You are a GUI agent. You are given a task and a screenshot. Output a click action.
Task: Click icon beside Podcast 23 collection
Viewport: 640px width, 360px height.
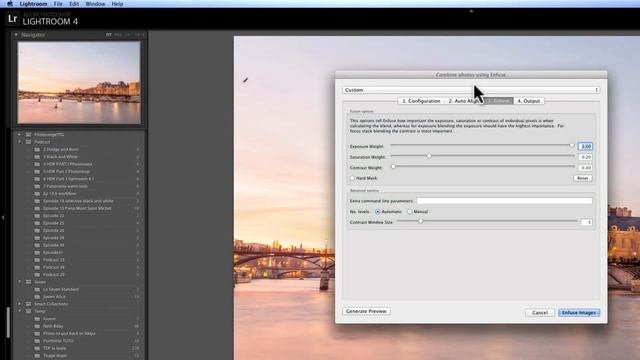click(x=37, y=260)
